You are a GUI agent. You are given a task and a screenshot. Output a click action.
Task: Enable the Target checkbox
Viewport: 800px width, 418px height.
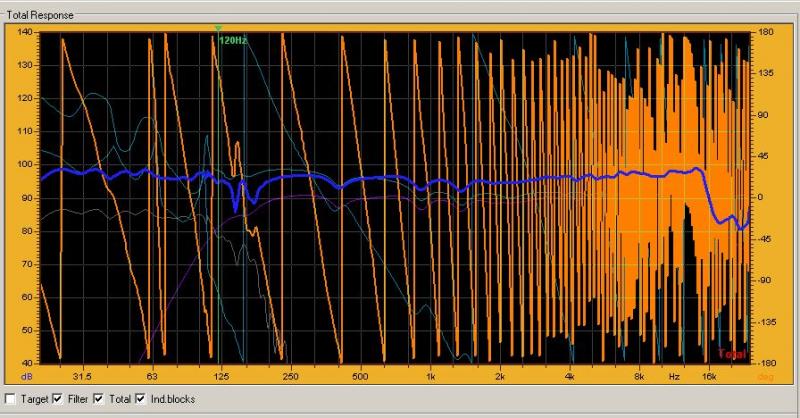(x=10, y=399)
